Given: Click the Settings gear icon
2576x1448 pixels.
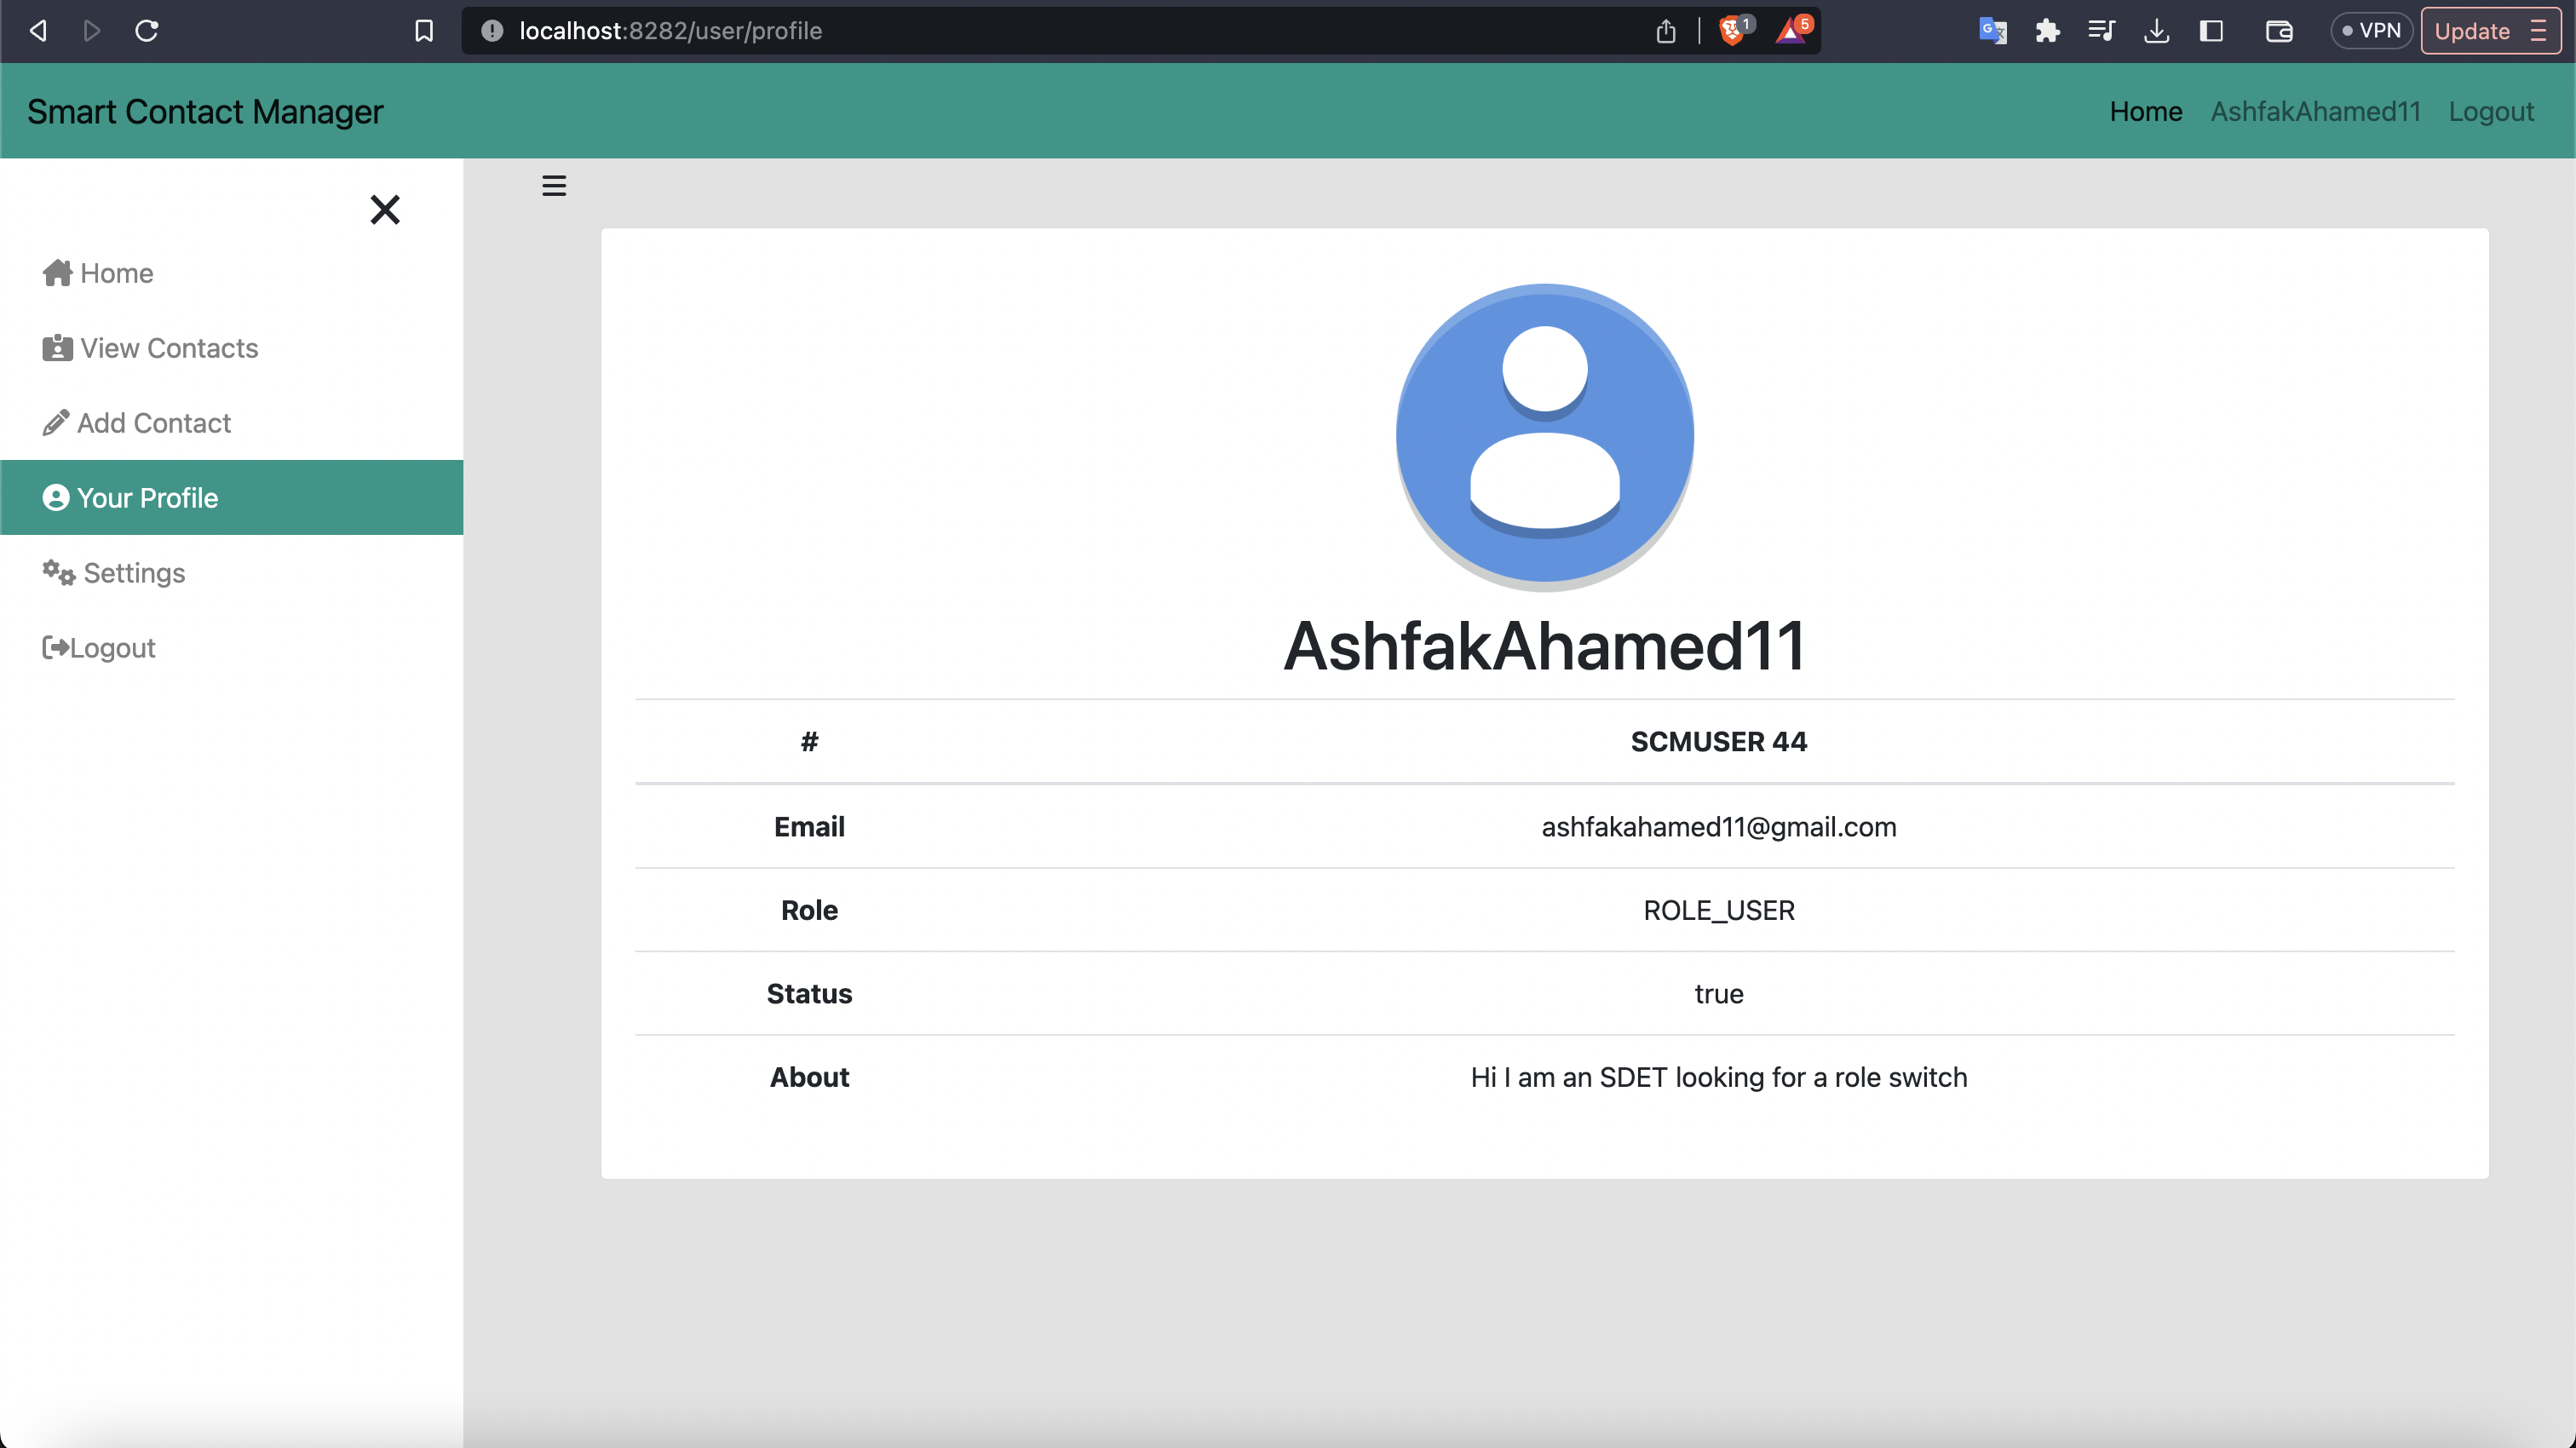Looking at the screenshot, I should [x=57, y=573].
